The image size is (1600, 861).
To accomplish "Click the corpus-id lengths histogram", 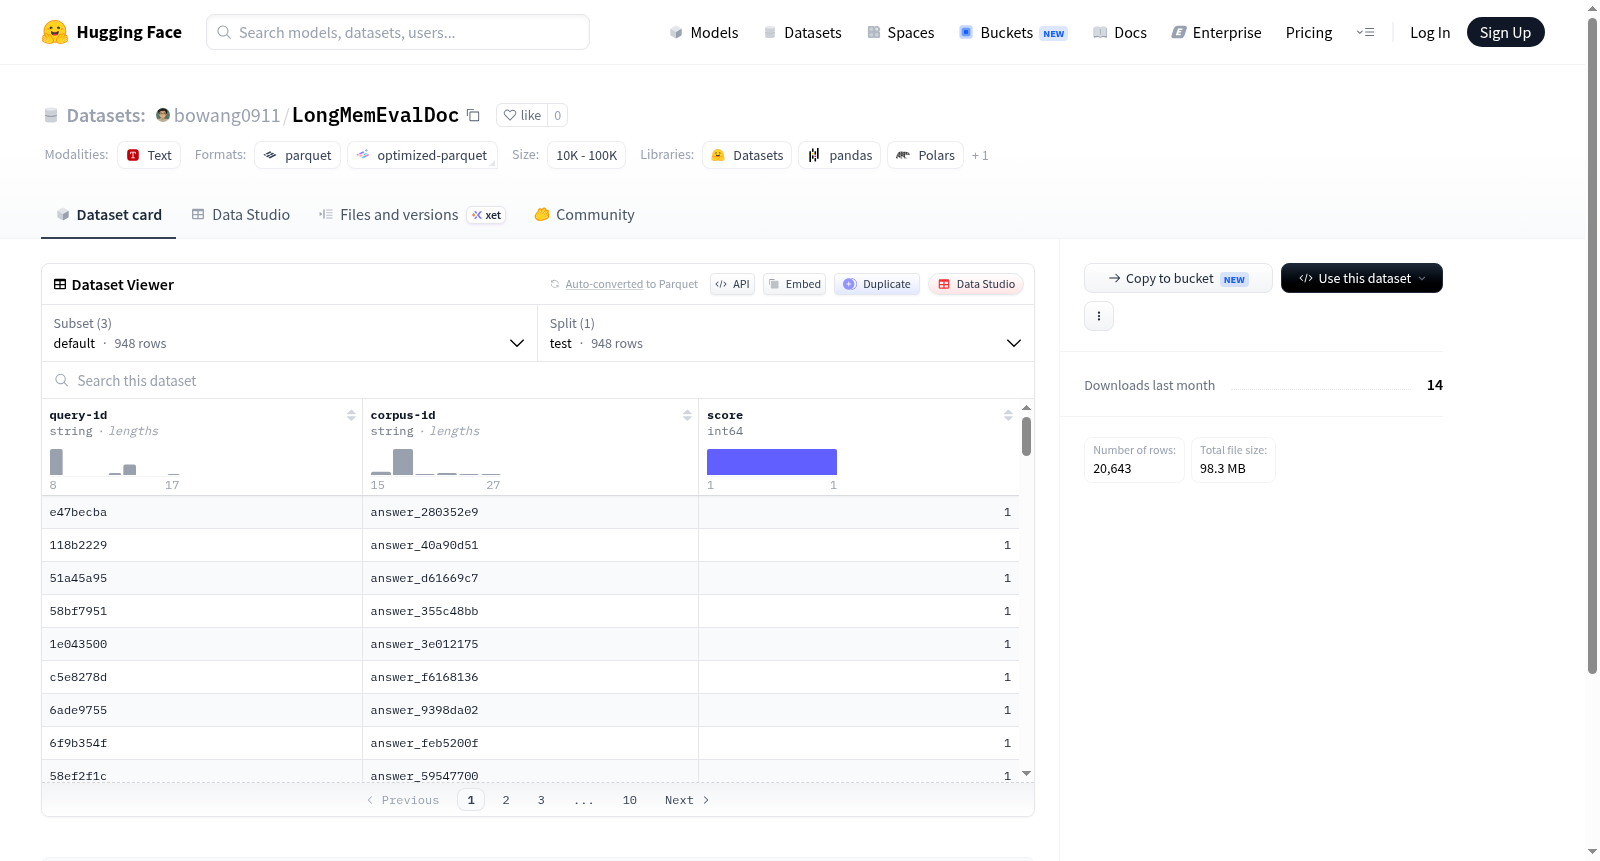I will tap(436, 462).
